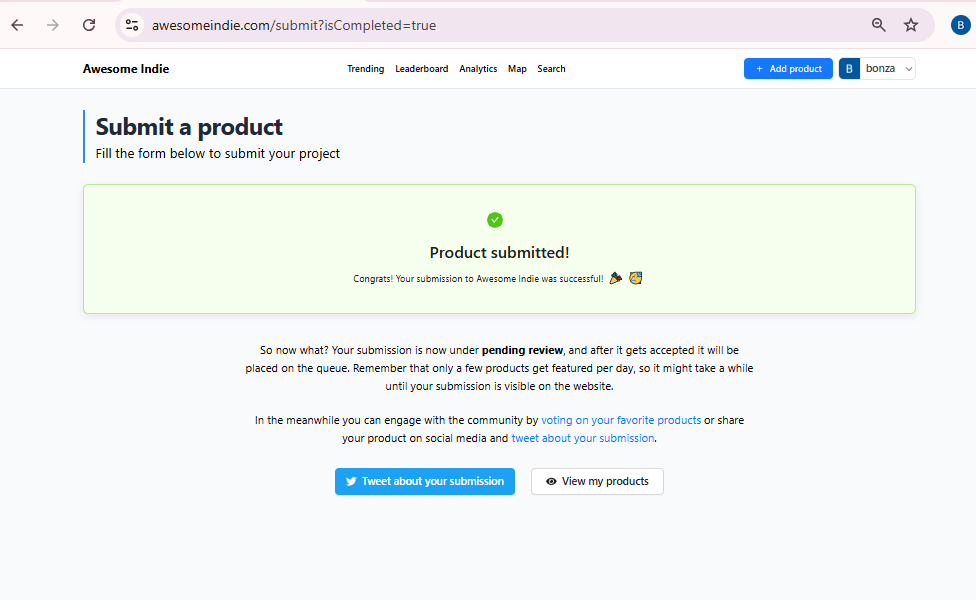Open site information icon in address bar
This screenshot has height=600, width=976.
coord(132,25)
